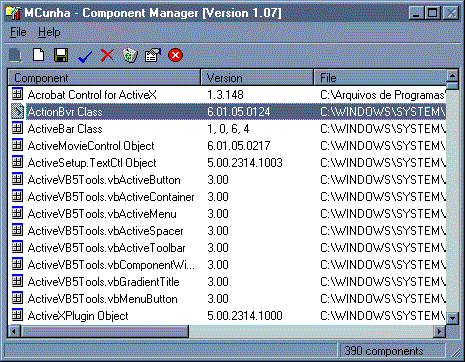Click version 5.00.2314.1003 cell
This screenshot has height=362, width=465.
(245, 163)
